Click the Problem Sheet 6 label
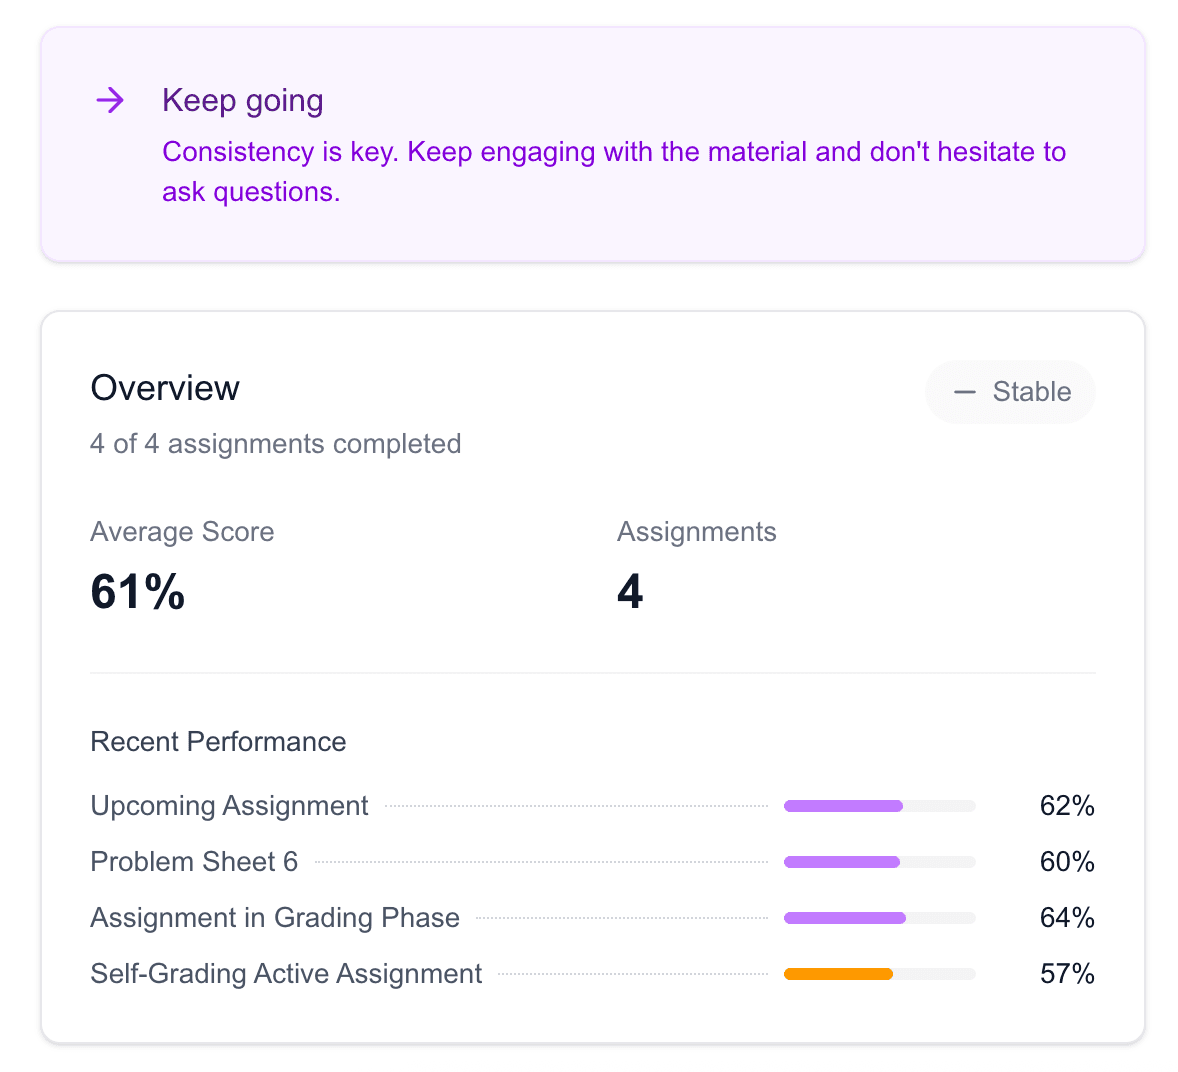1178x1072 pixels. pyautogui.click(x=194, y=861)
